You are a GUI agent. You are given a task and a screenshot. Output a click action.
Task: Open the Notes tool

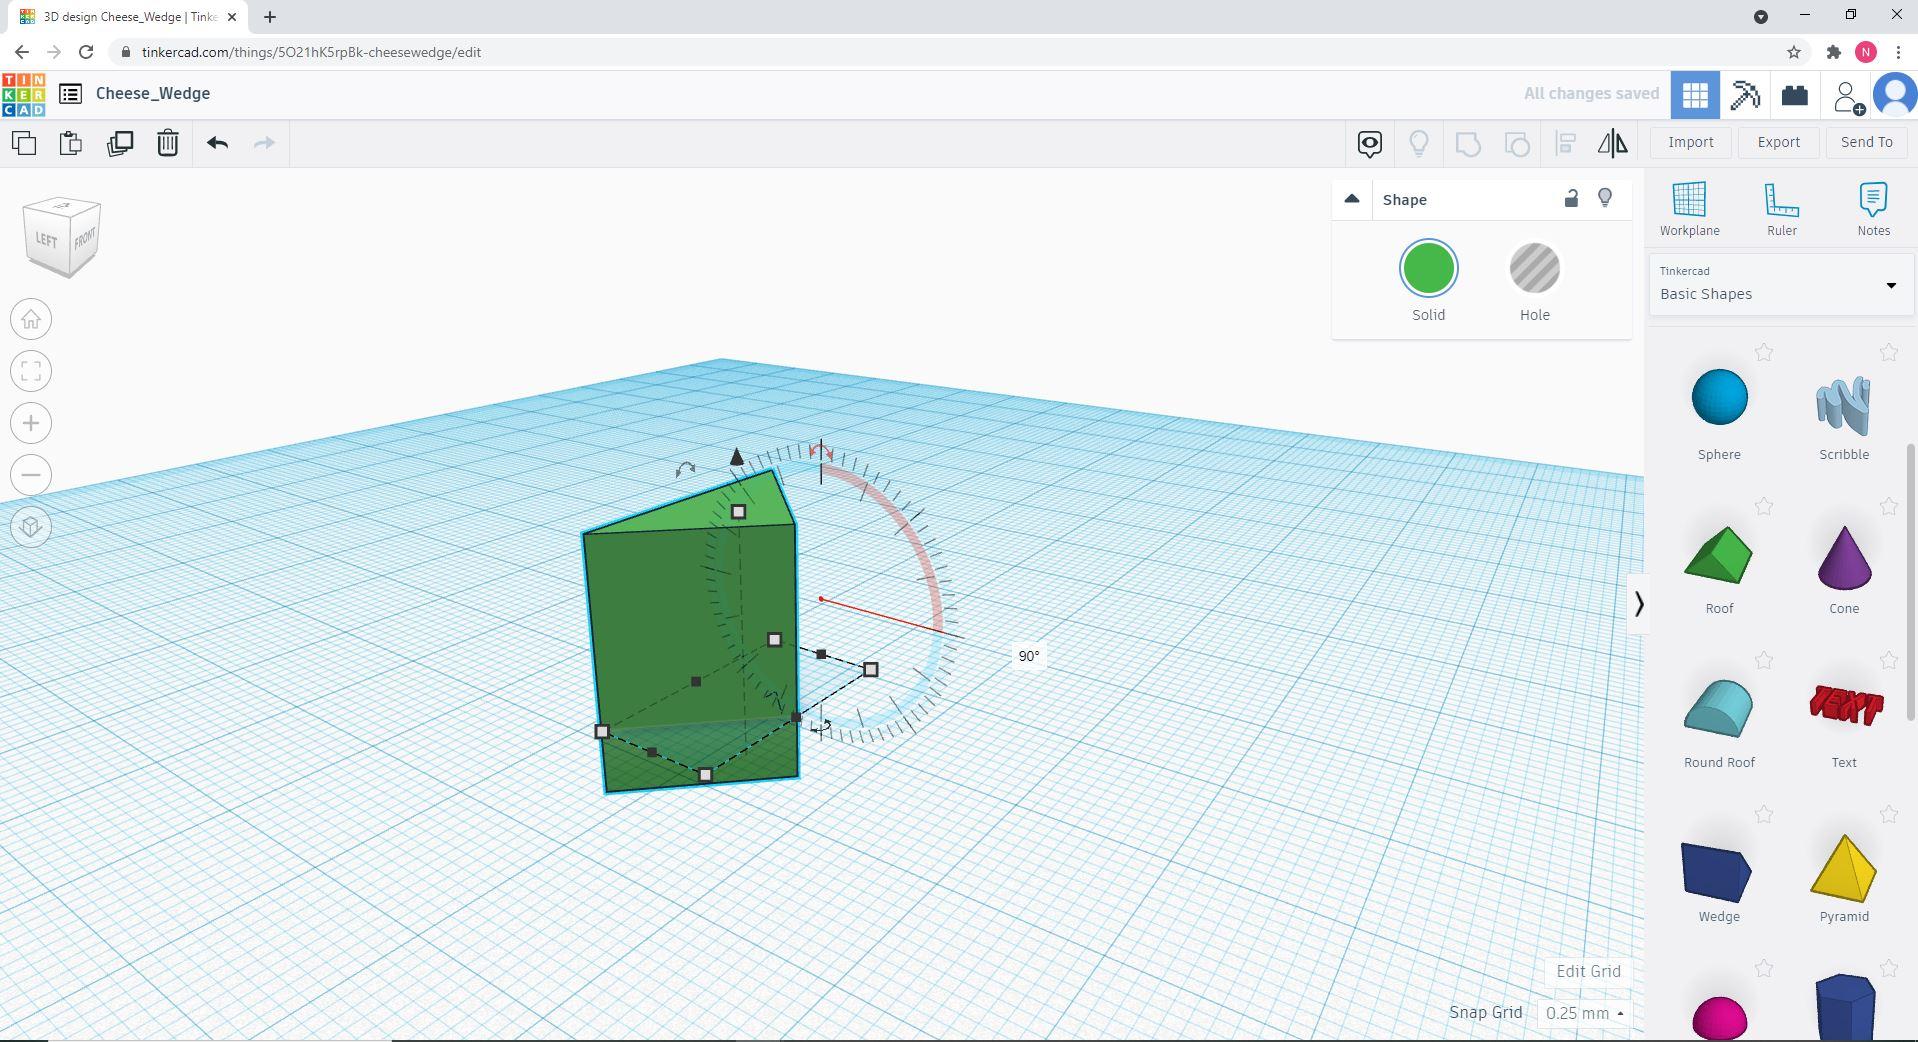pos(1873,209)
